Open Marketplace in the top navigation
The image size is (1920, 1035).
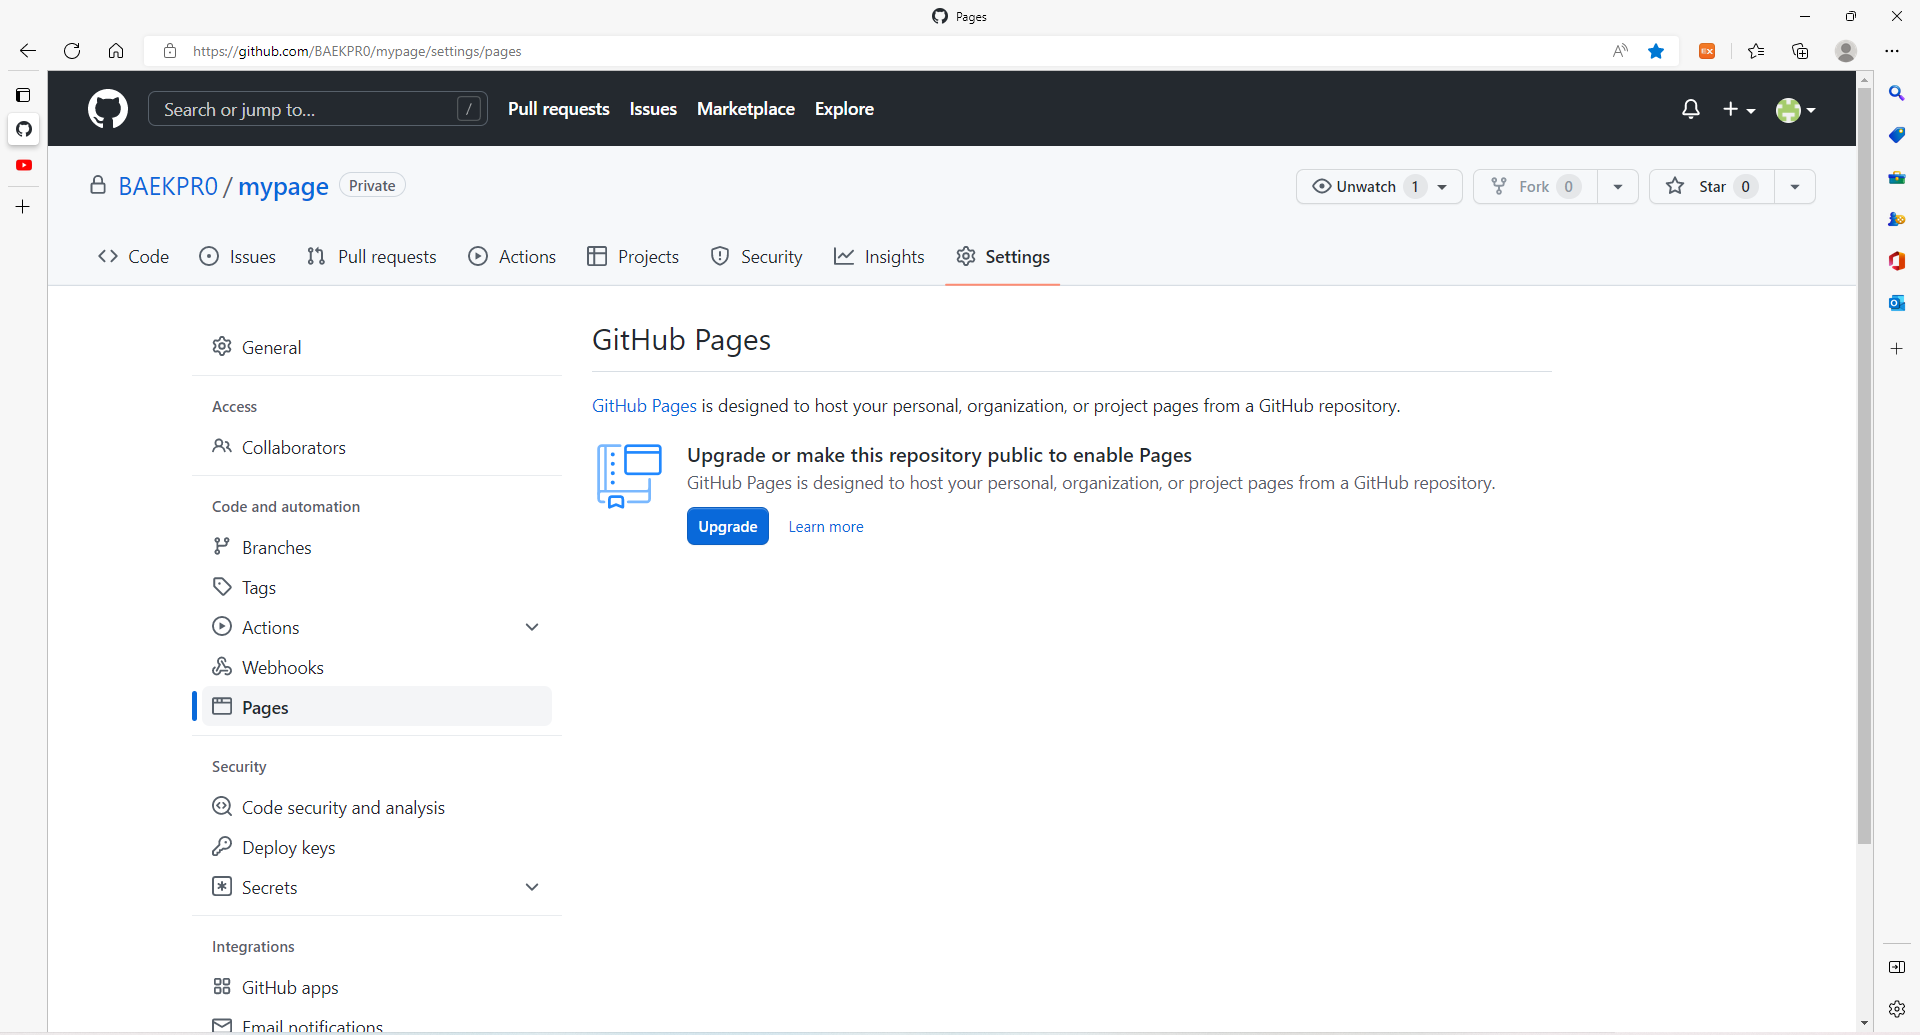[746, 109]
